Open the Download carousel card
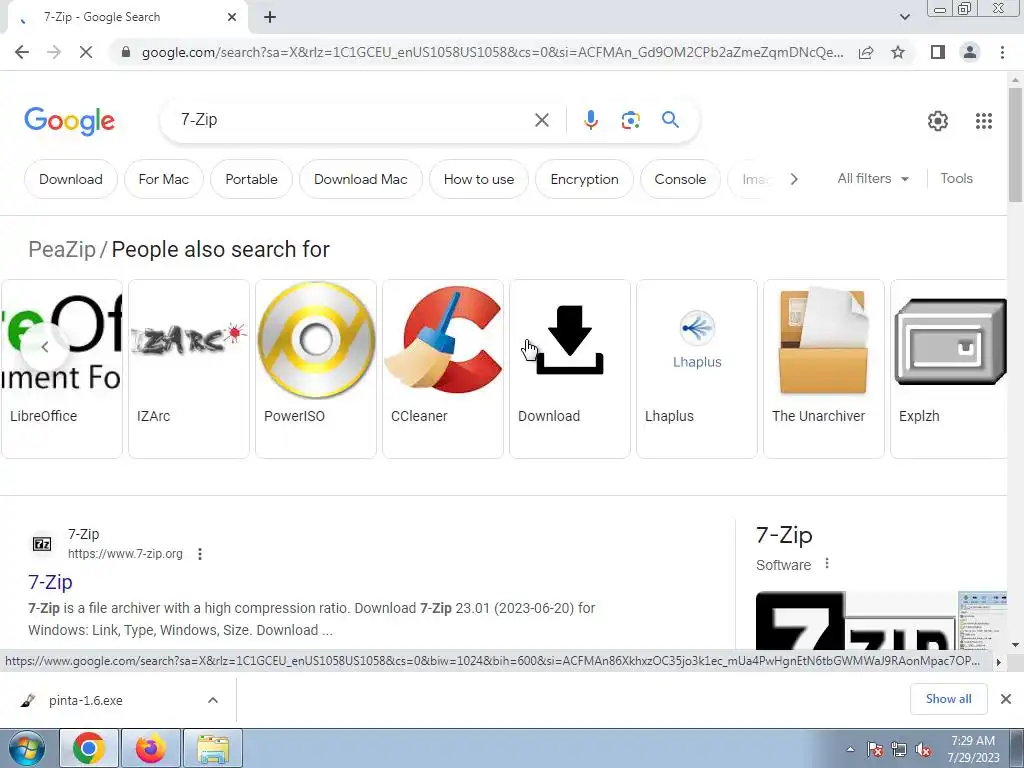The height and width of the screenshot is (768, 1024). [569, 369]
